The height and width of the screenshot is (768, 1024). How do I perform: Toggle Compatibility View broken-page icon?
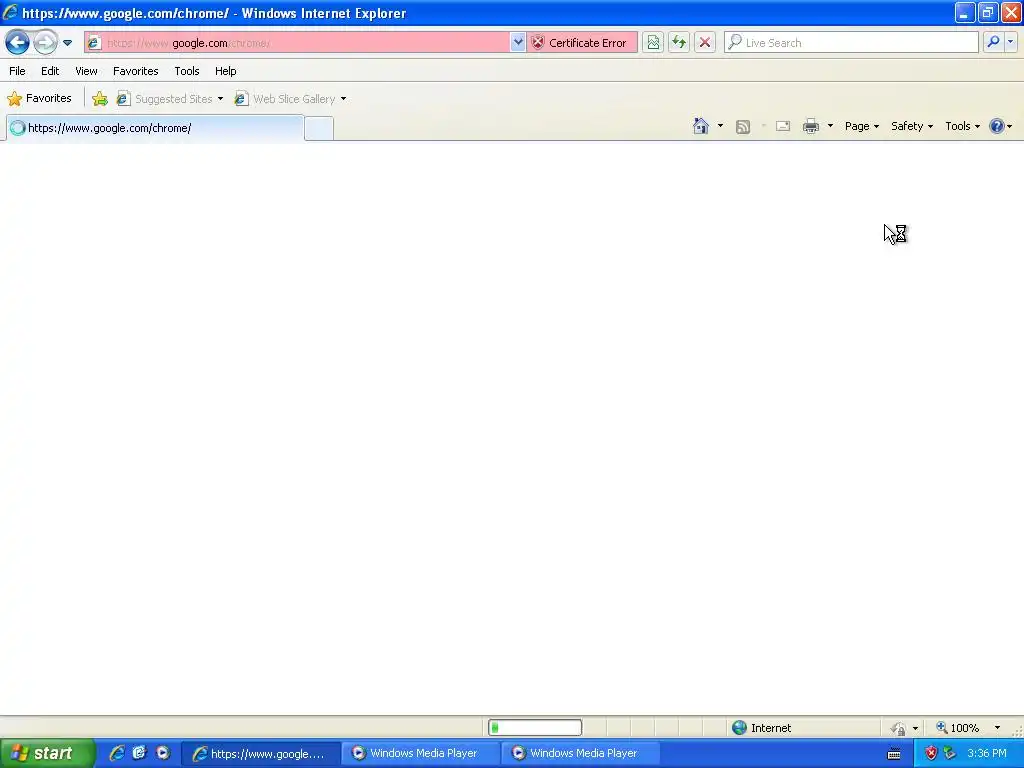(x=653, y=43)
